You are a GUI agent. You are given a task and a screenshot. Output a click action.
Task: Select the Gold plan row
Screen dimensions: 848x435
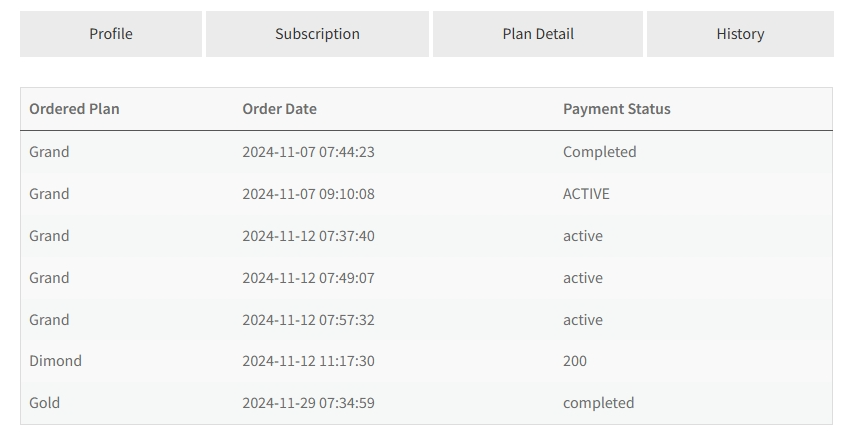pyautogui.click(x=44, y=403)
